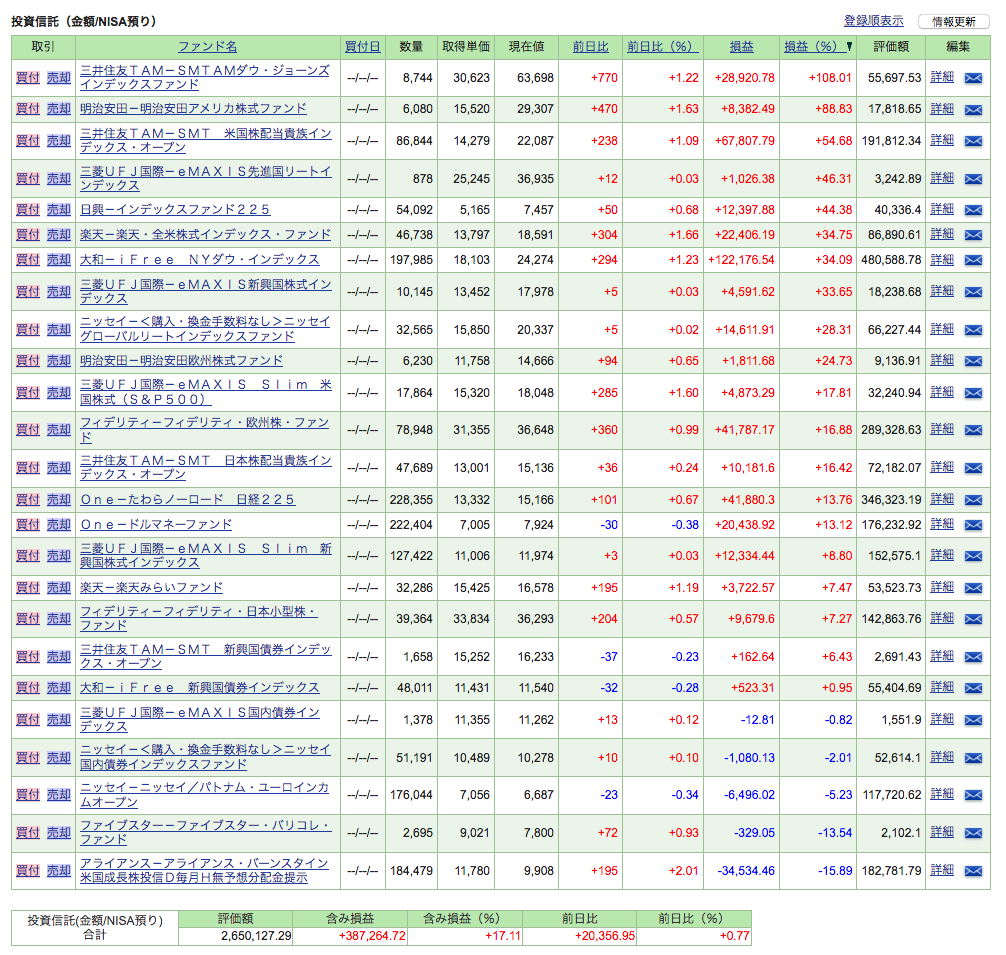Click 売却 for 明治安田アメリカ株式ファンド
The image size is (1006, 955).
click(58, 109)
